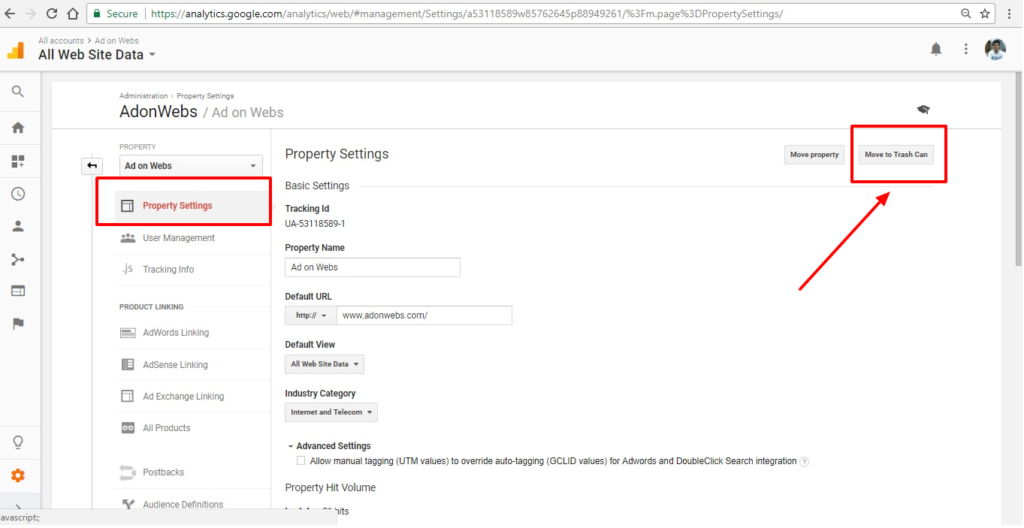Open the Default View dropdown
This screenshot has height=528, width=1024.
(325, 364)
